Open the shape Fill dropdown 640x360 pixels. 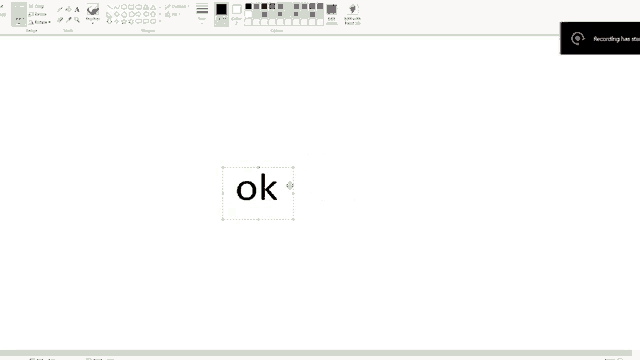173,14
